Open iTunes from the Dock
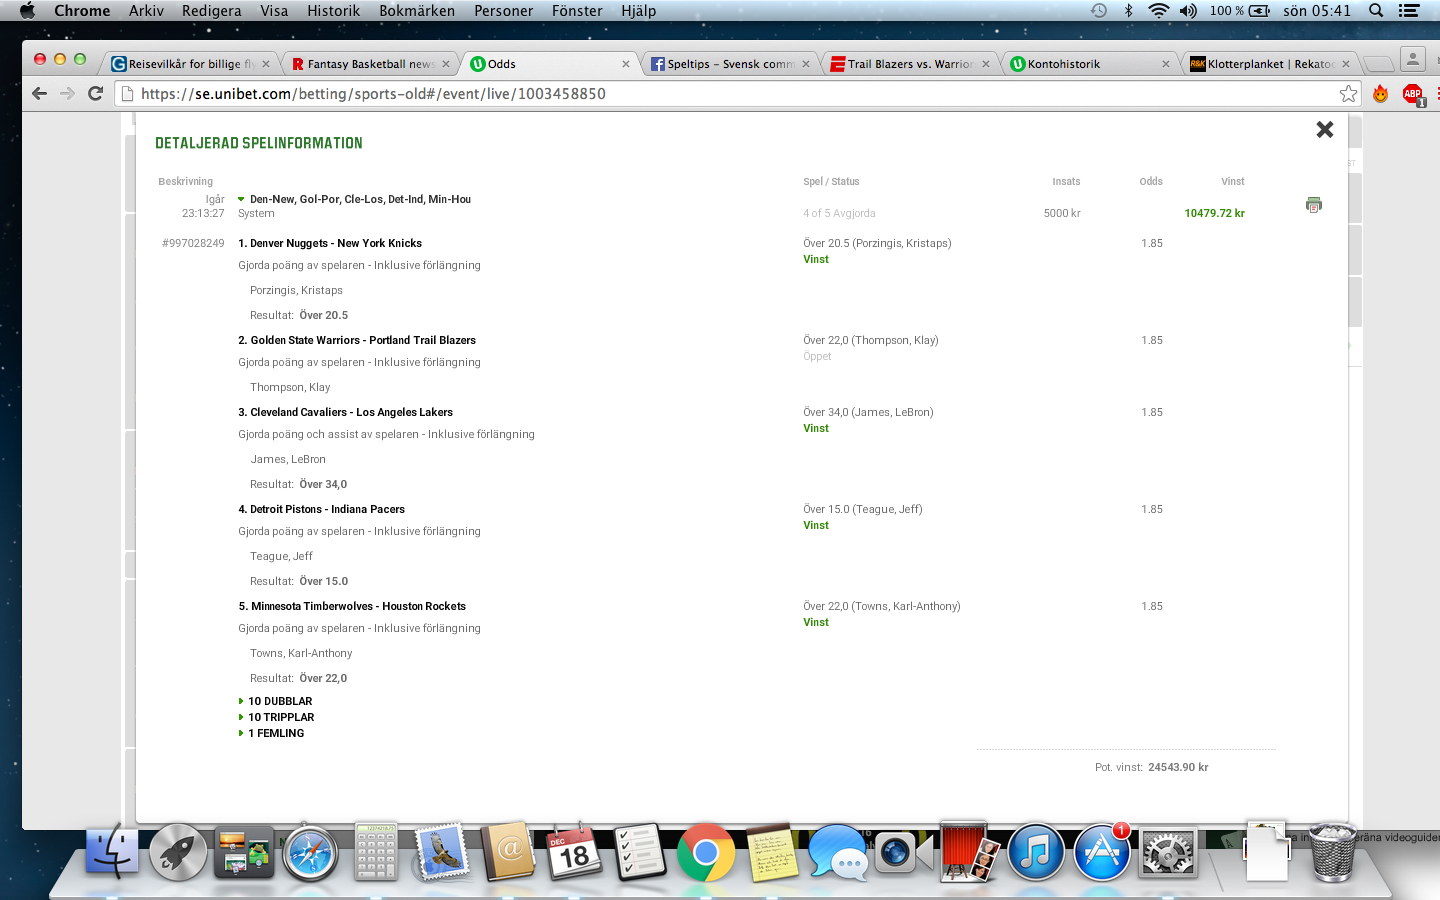The height and width of the screenshot is (900, 1440). tap(1036, 853)
